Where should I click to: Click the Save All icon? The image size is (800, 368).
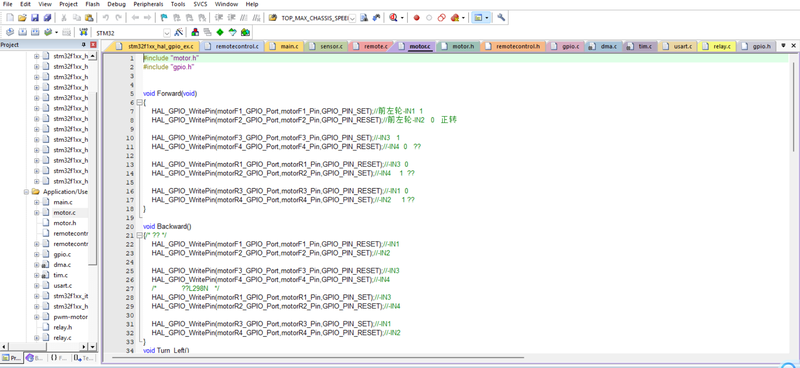coord(47,17)
